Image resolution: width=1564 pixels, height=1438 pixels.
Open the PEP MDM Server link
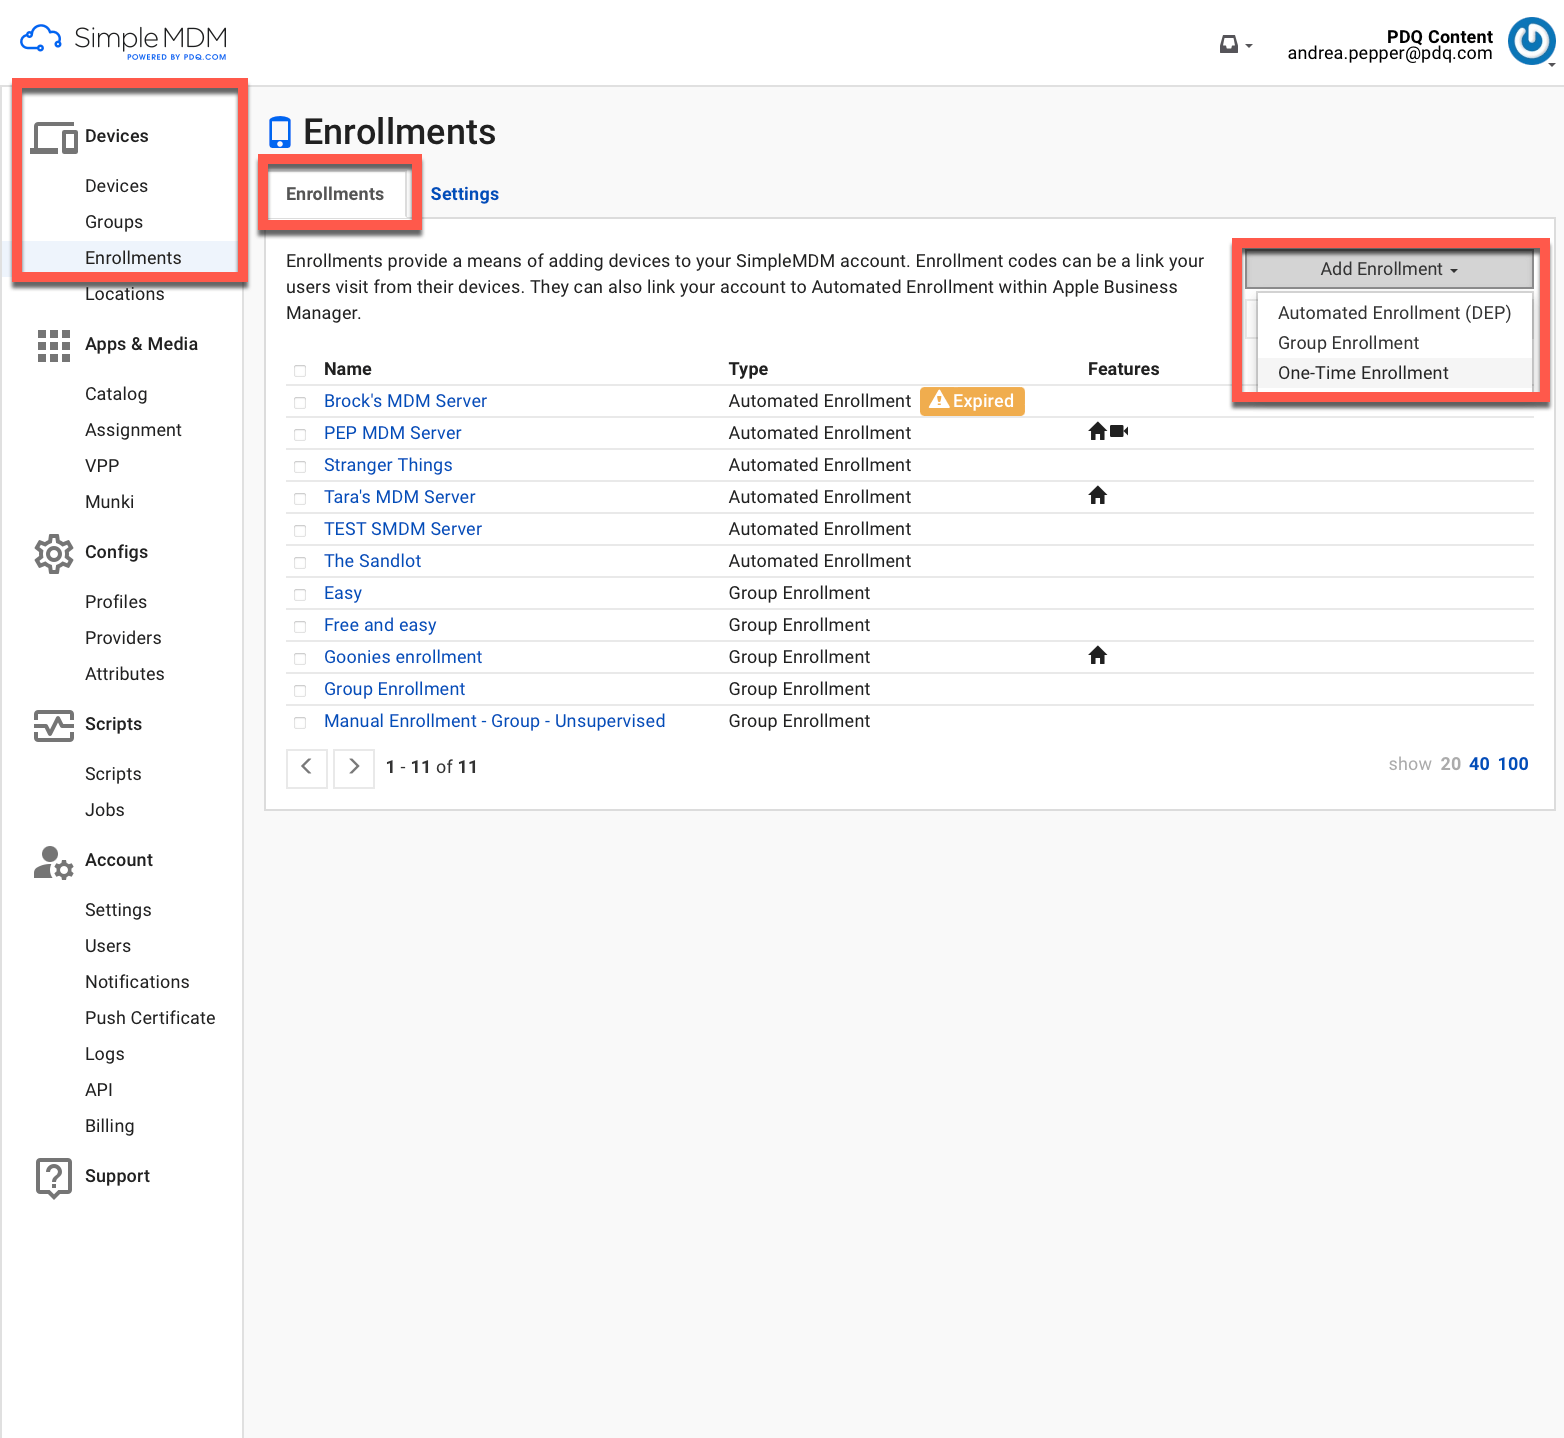(393, 433)
